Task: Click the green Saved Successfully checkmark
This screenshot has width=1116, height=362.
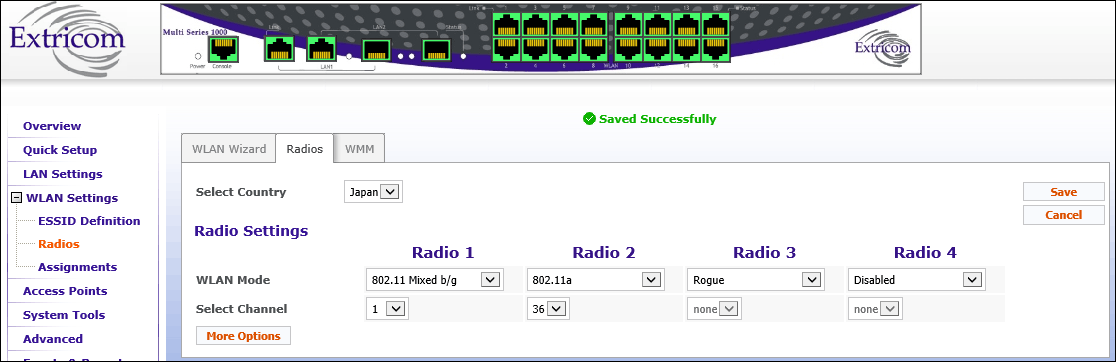Action: pos(589,119)
